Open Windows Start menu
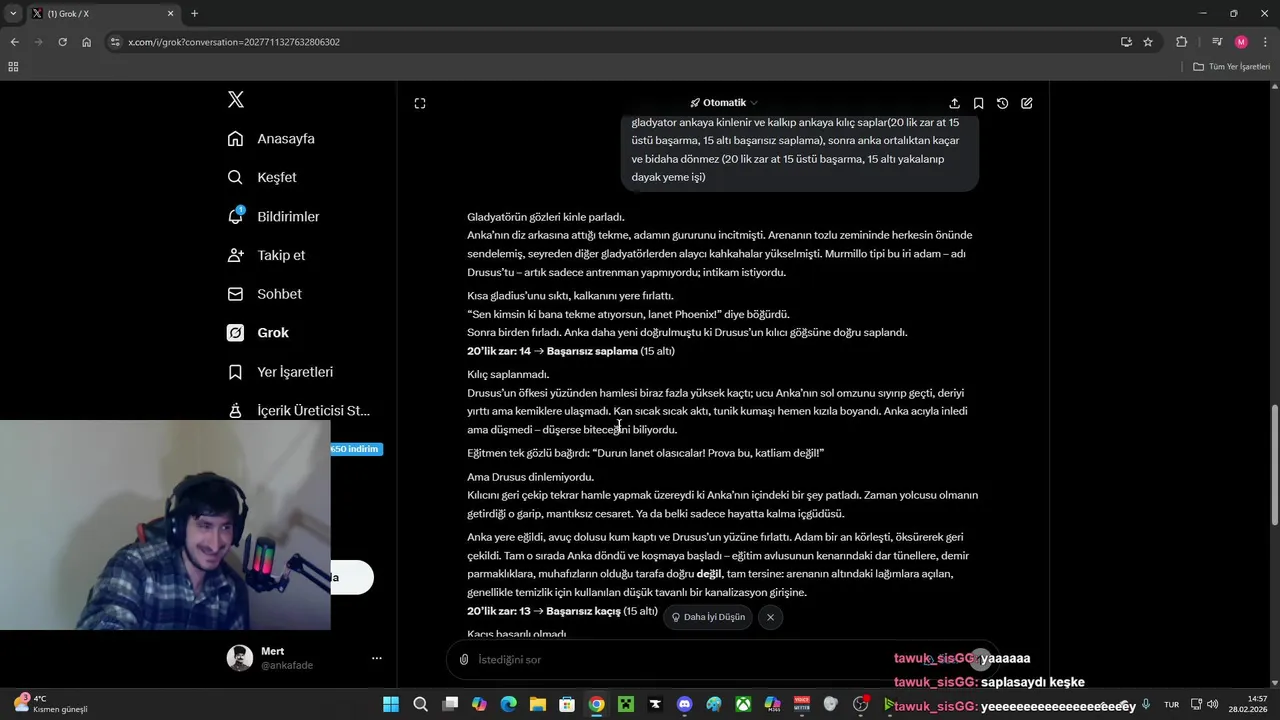The width and height of the screenshot is (1280, 720). tap(391, 704)
